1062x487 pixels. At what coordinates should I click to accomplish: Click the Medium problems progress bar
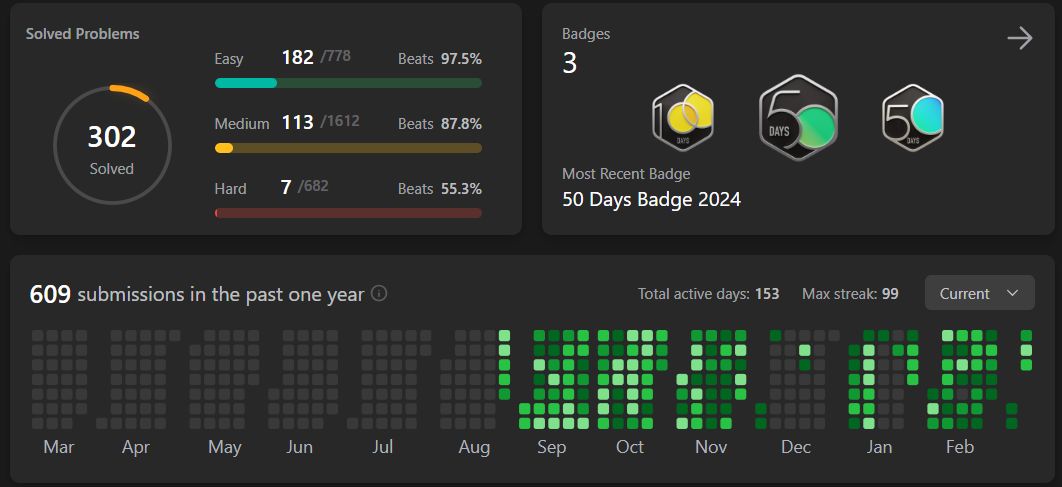348,148
